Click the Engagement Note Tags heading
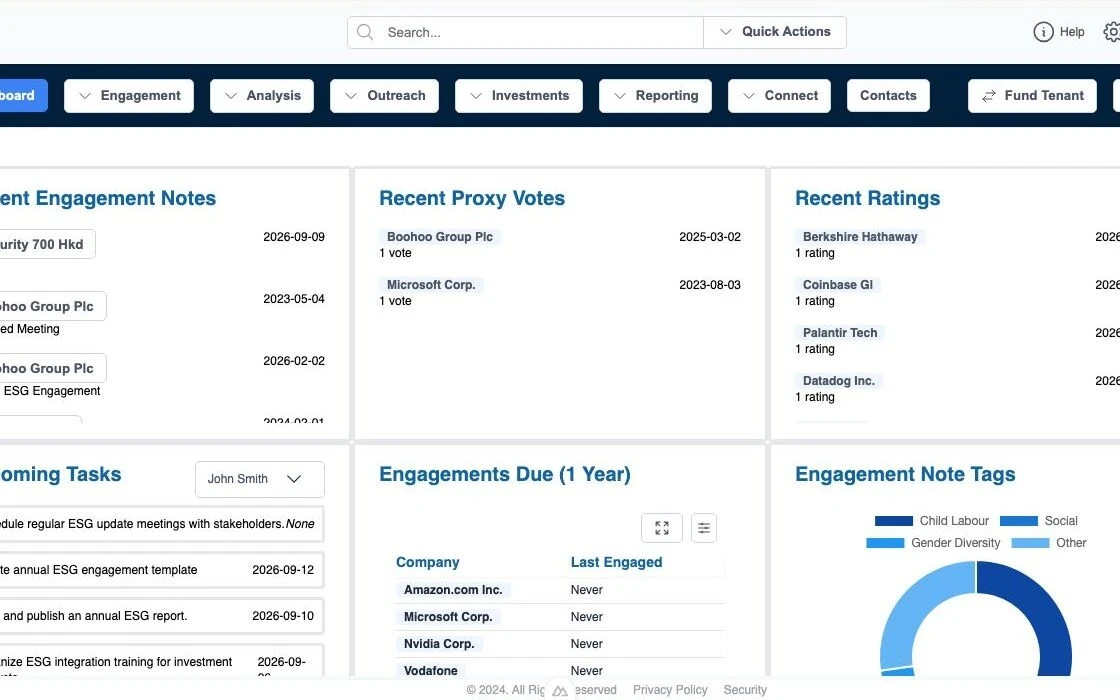This screenshot has height=700, width=1120. 905,475
